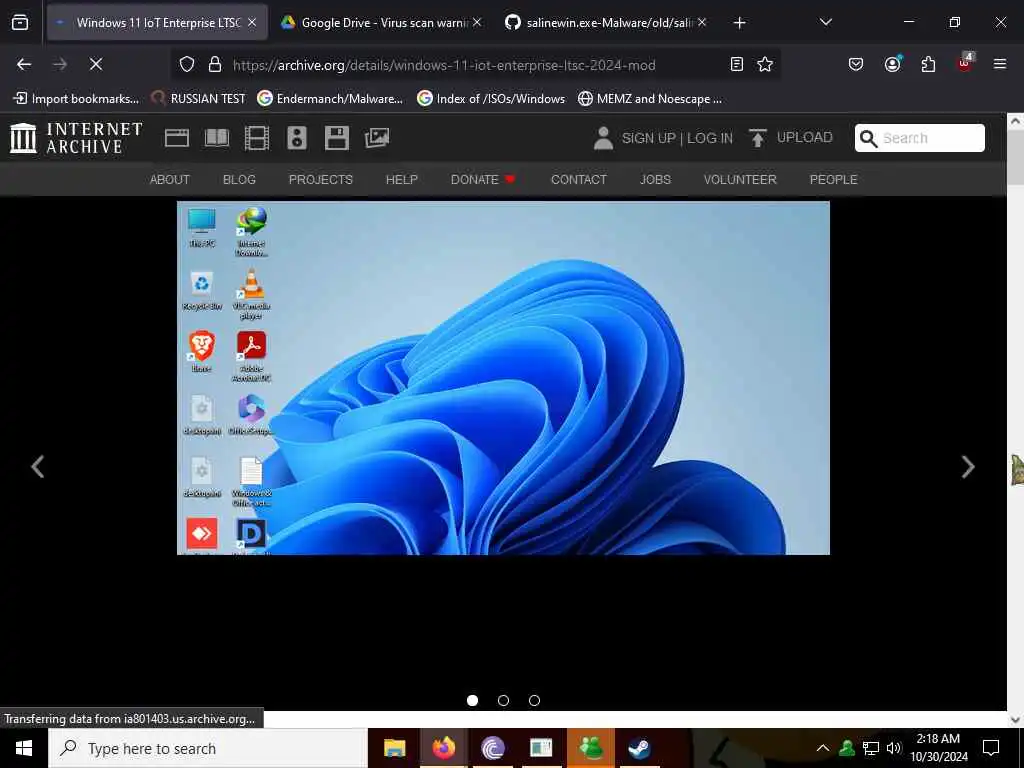This screenshot has height=768, width=1024.
Task: Open uBlock Origin extension icon
Action: point(965,63)
